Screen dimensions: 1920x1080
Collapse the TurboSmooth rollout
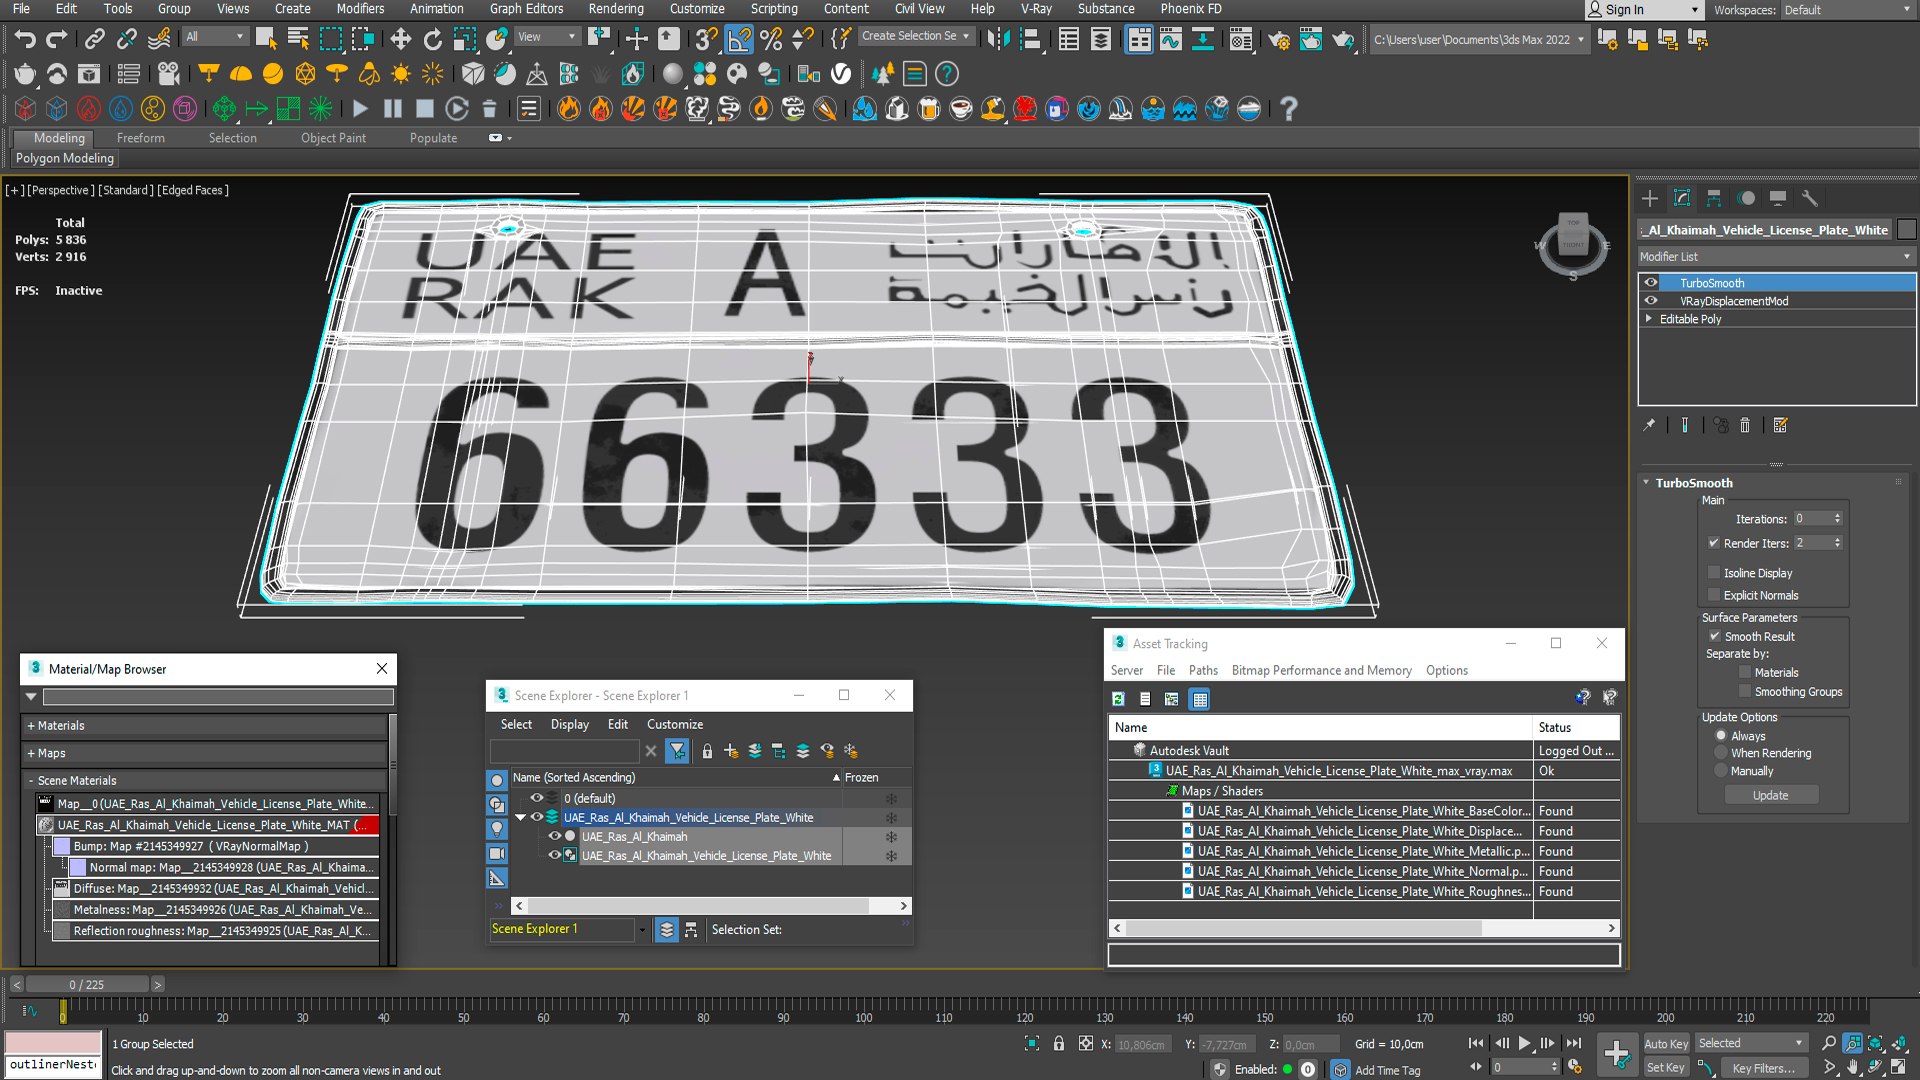[1646, 482]
